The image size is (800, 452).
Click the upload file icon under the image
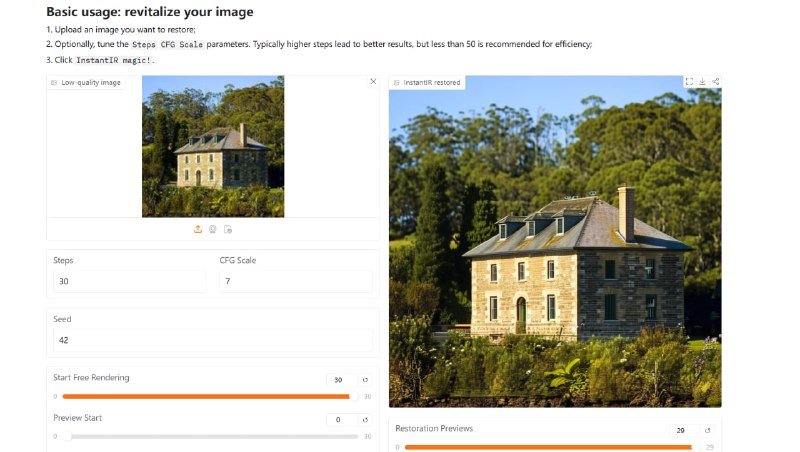[x=198, y=229]
